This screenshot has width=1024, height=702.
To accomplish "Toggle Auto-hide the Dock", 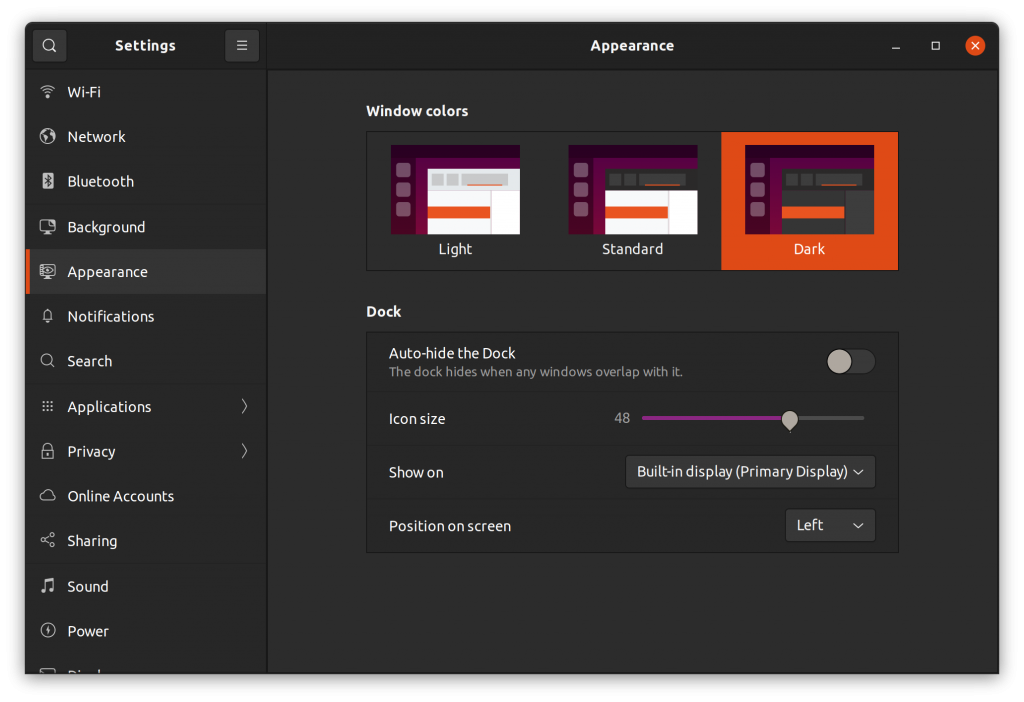I will tap(850, 362).
